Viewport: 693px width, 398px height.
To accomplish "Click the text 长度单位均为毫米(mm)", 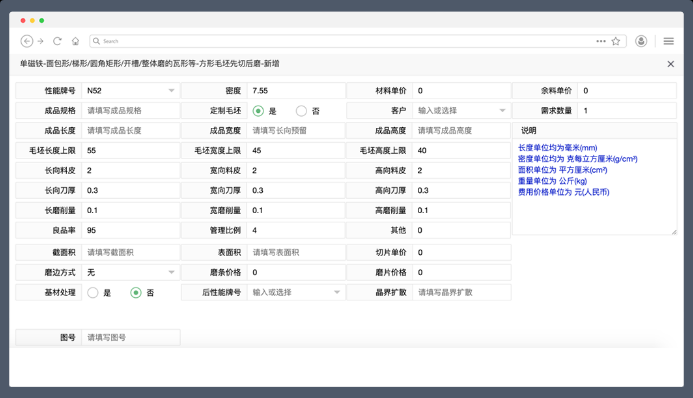I will click(x=557, y=148).
